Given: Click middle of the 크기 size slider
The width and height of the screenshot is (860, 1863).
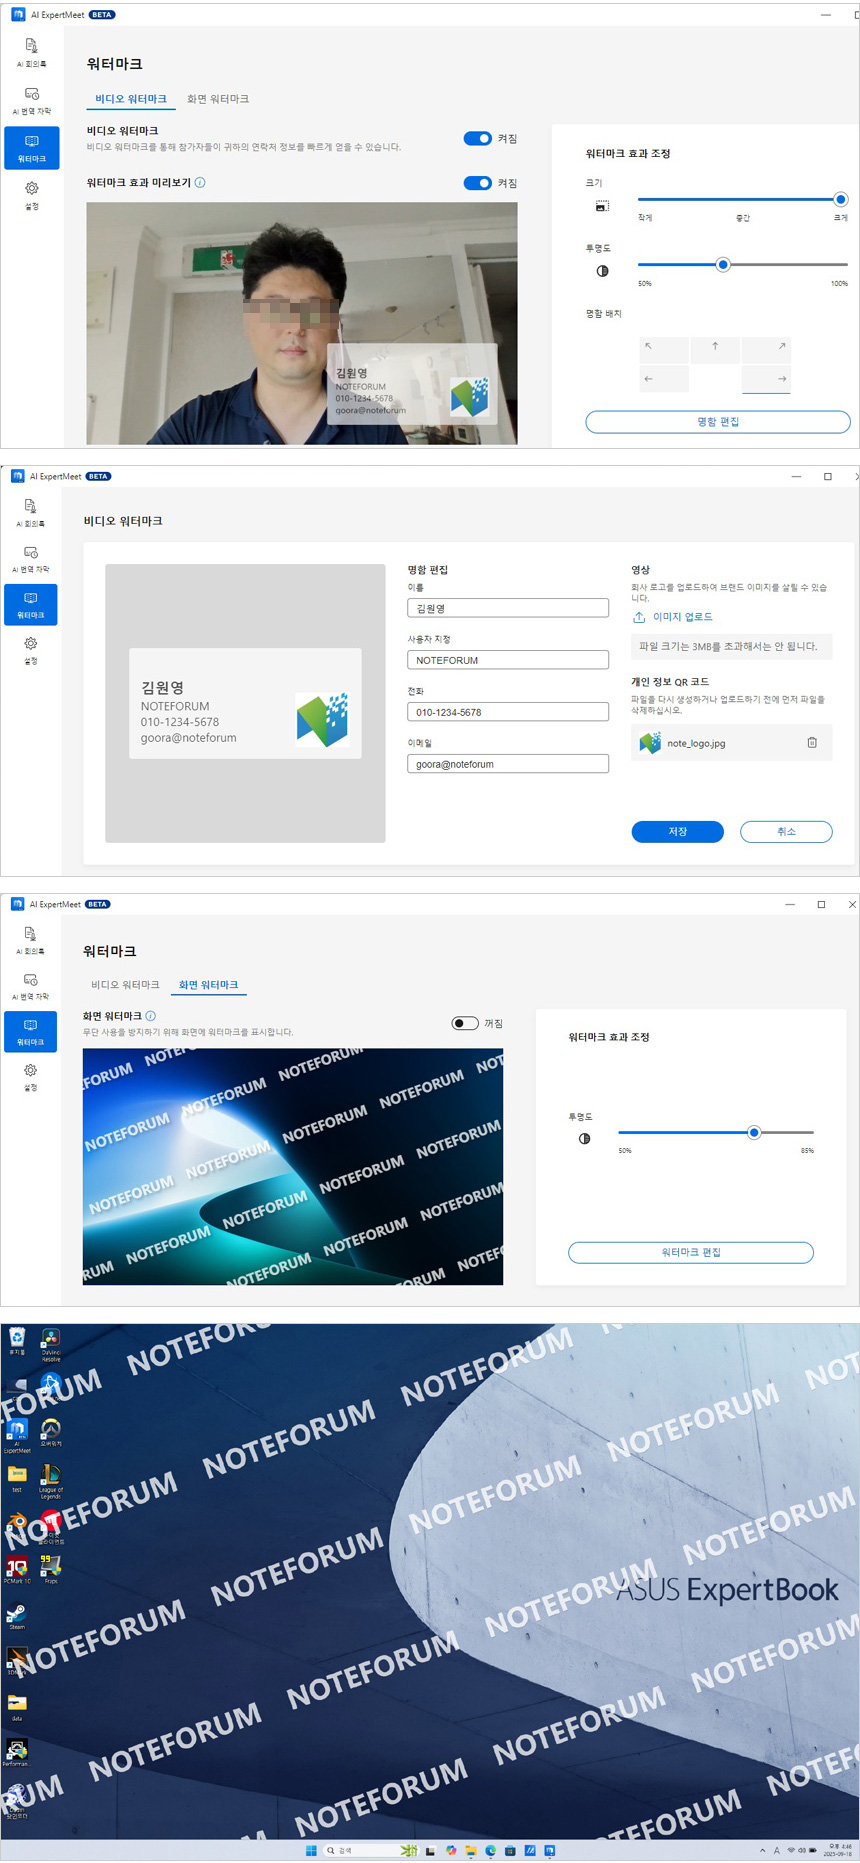Looking at the screenshot, I should coord(742,200).
